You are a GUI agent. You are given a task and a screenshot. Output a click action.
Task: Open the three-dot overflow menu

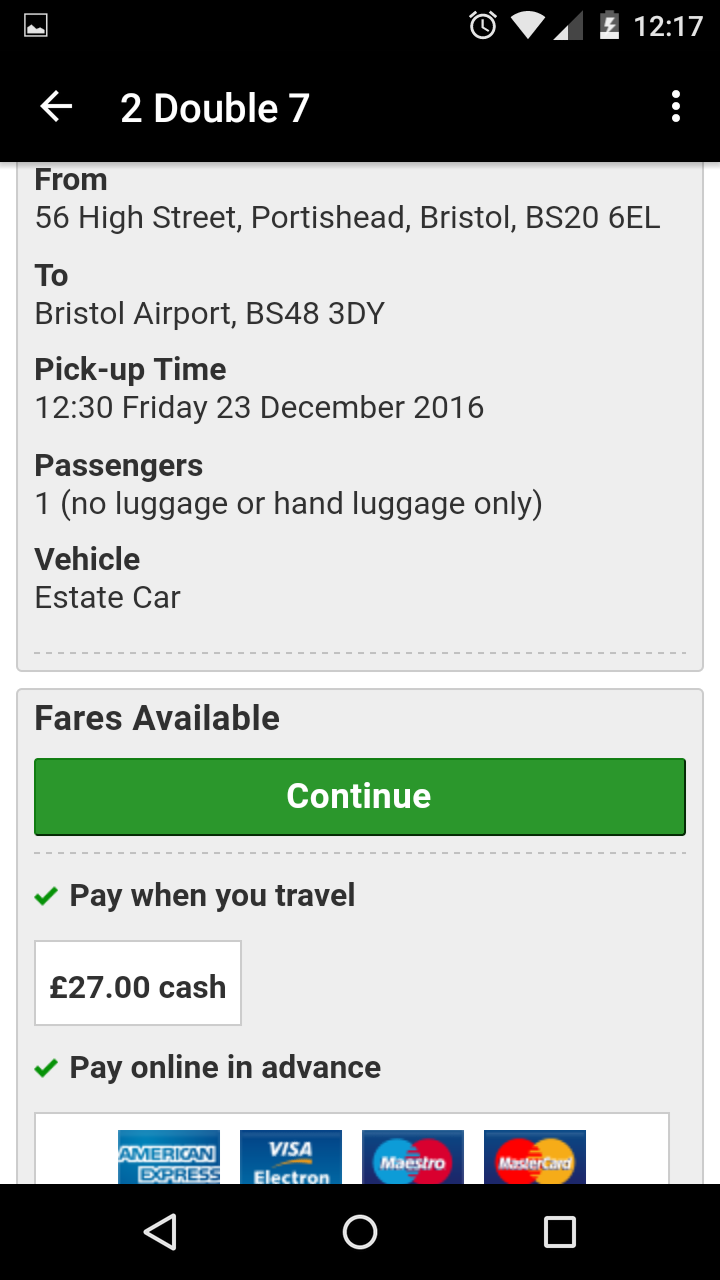click(676, 107)
